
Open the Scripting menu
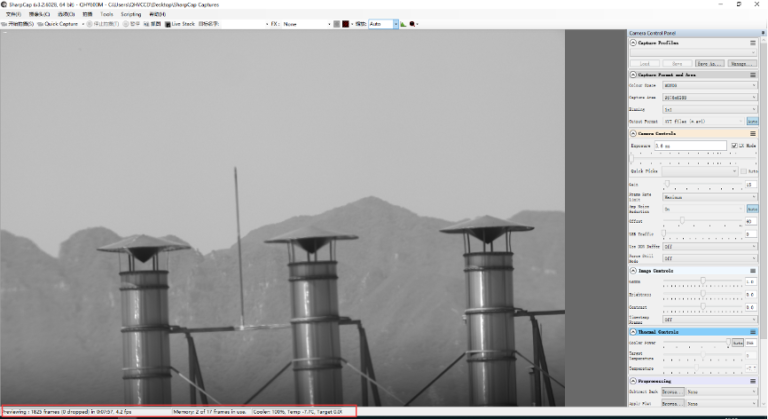[131, 14]
